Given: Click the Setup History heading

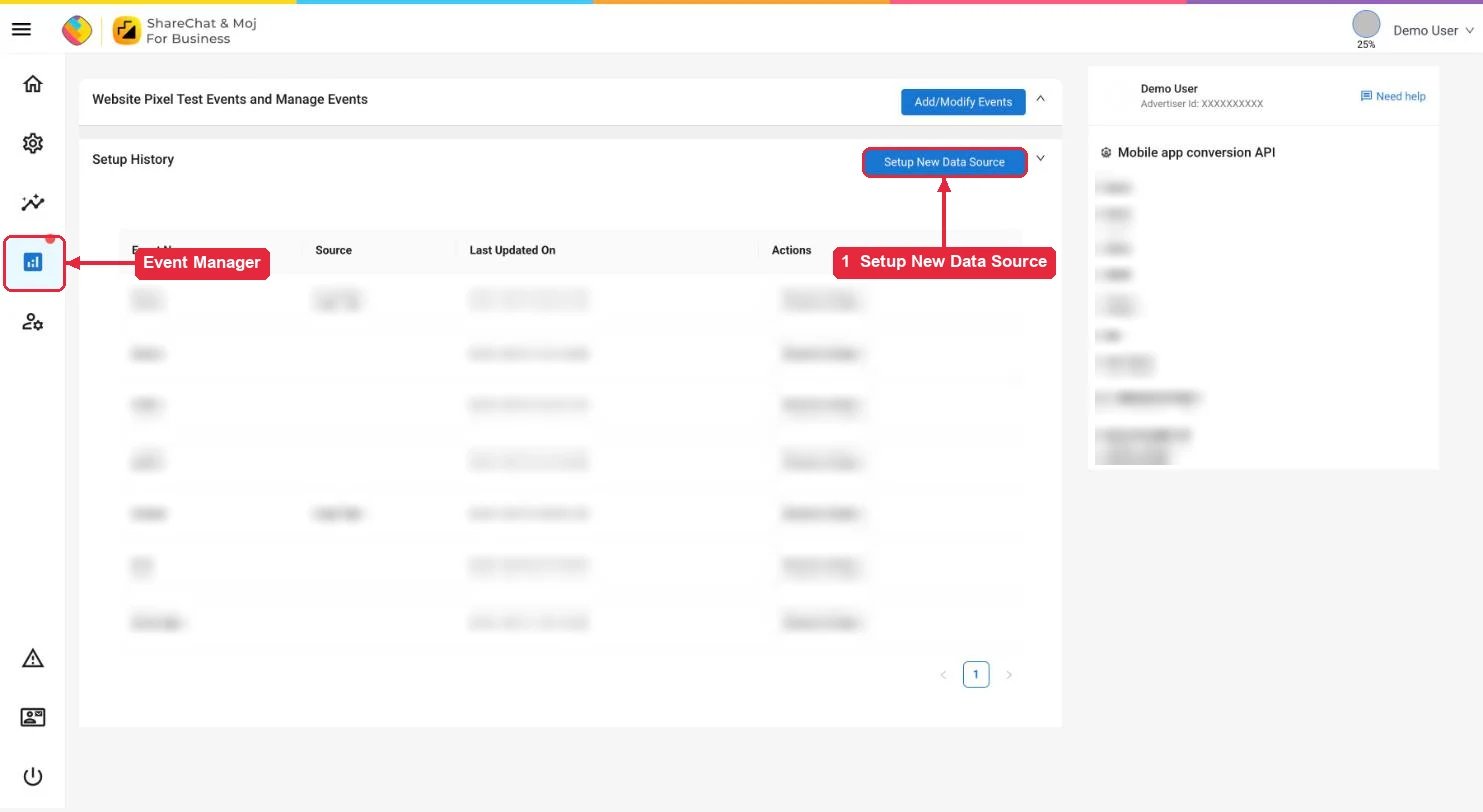Looking at the screenshot, I should coord(133,159).
